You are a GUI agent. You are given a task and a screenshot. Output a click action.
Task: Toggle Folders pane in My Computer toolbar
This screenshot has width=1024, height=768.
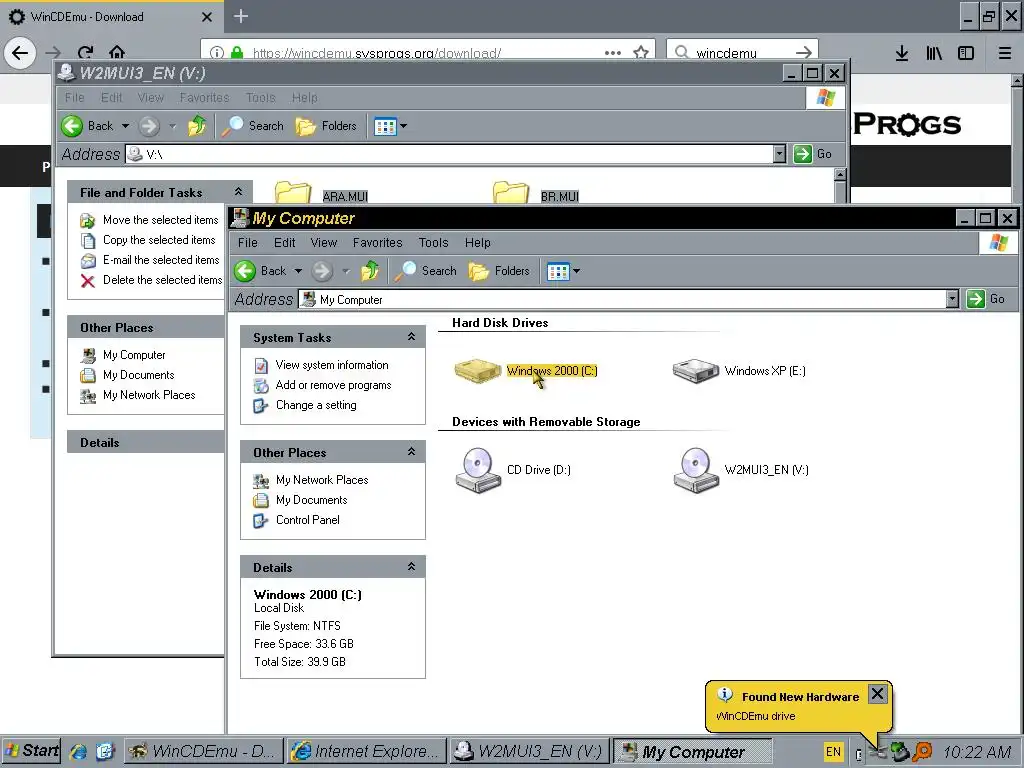point(499,270)
